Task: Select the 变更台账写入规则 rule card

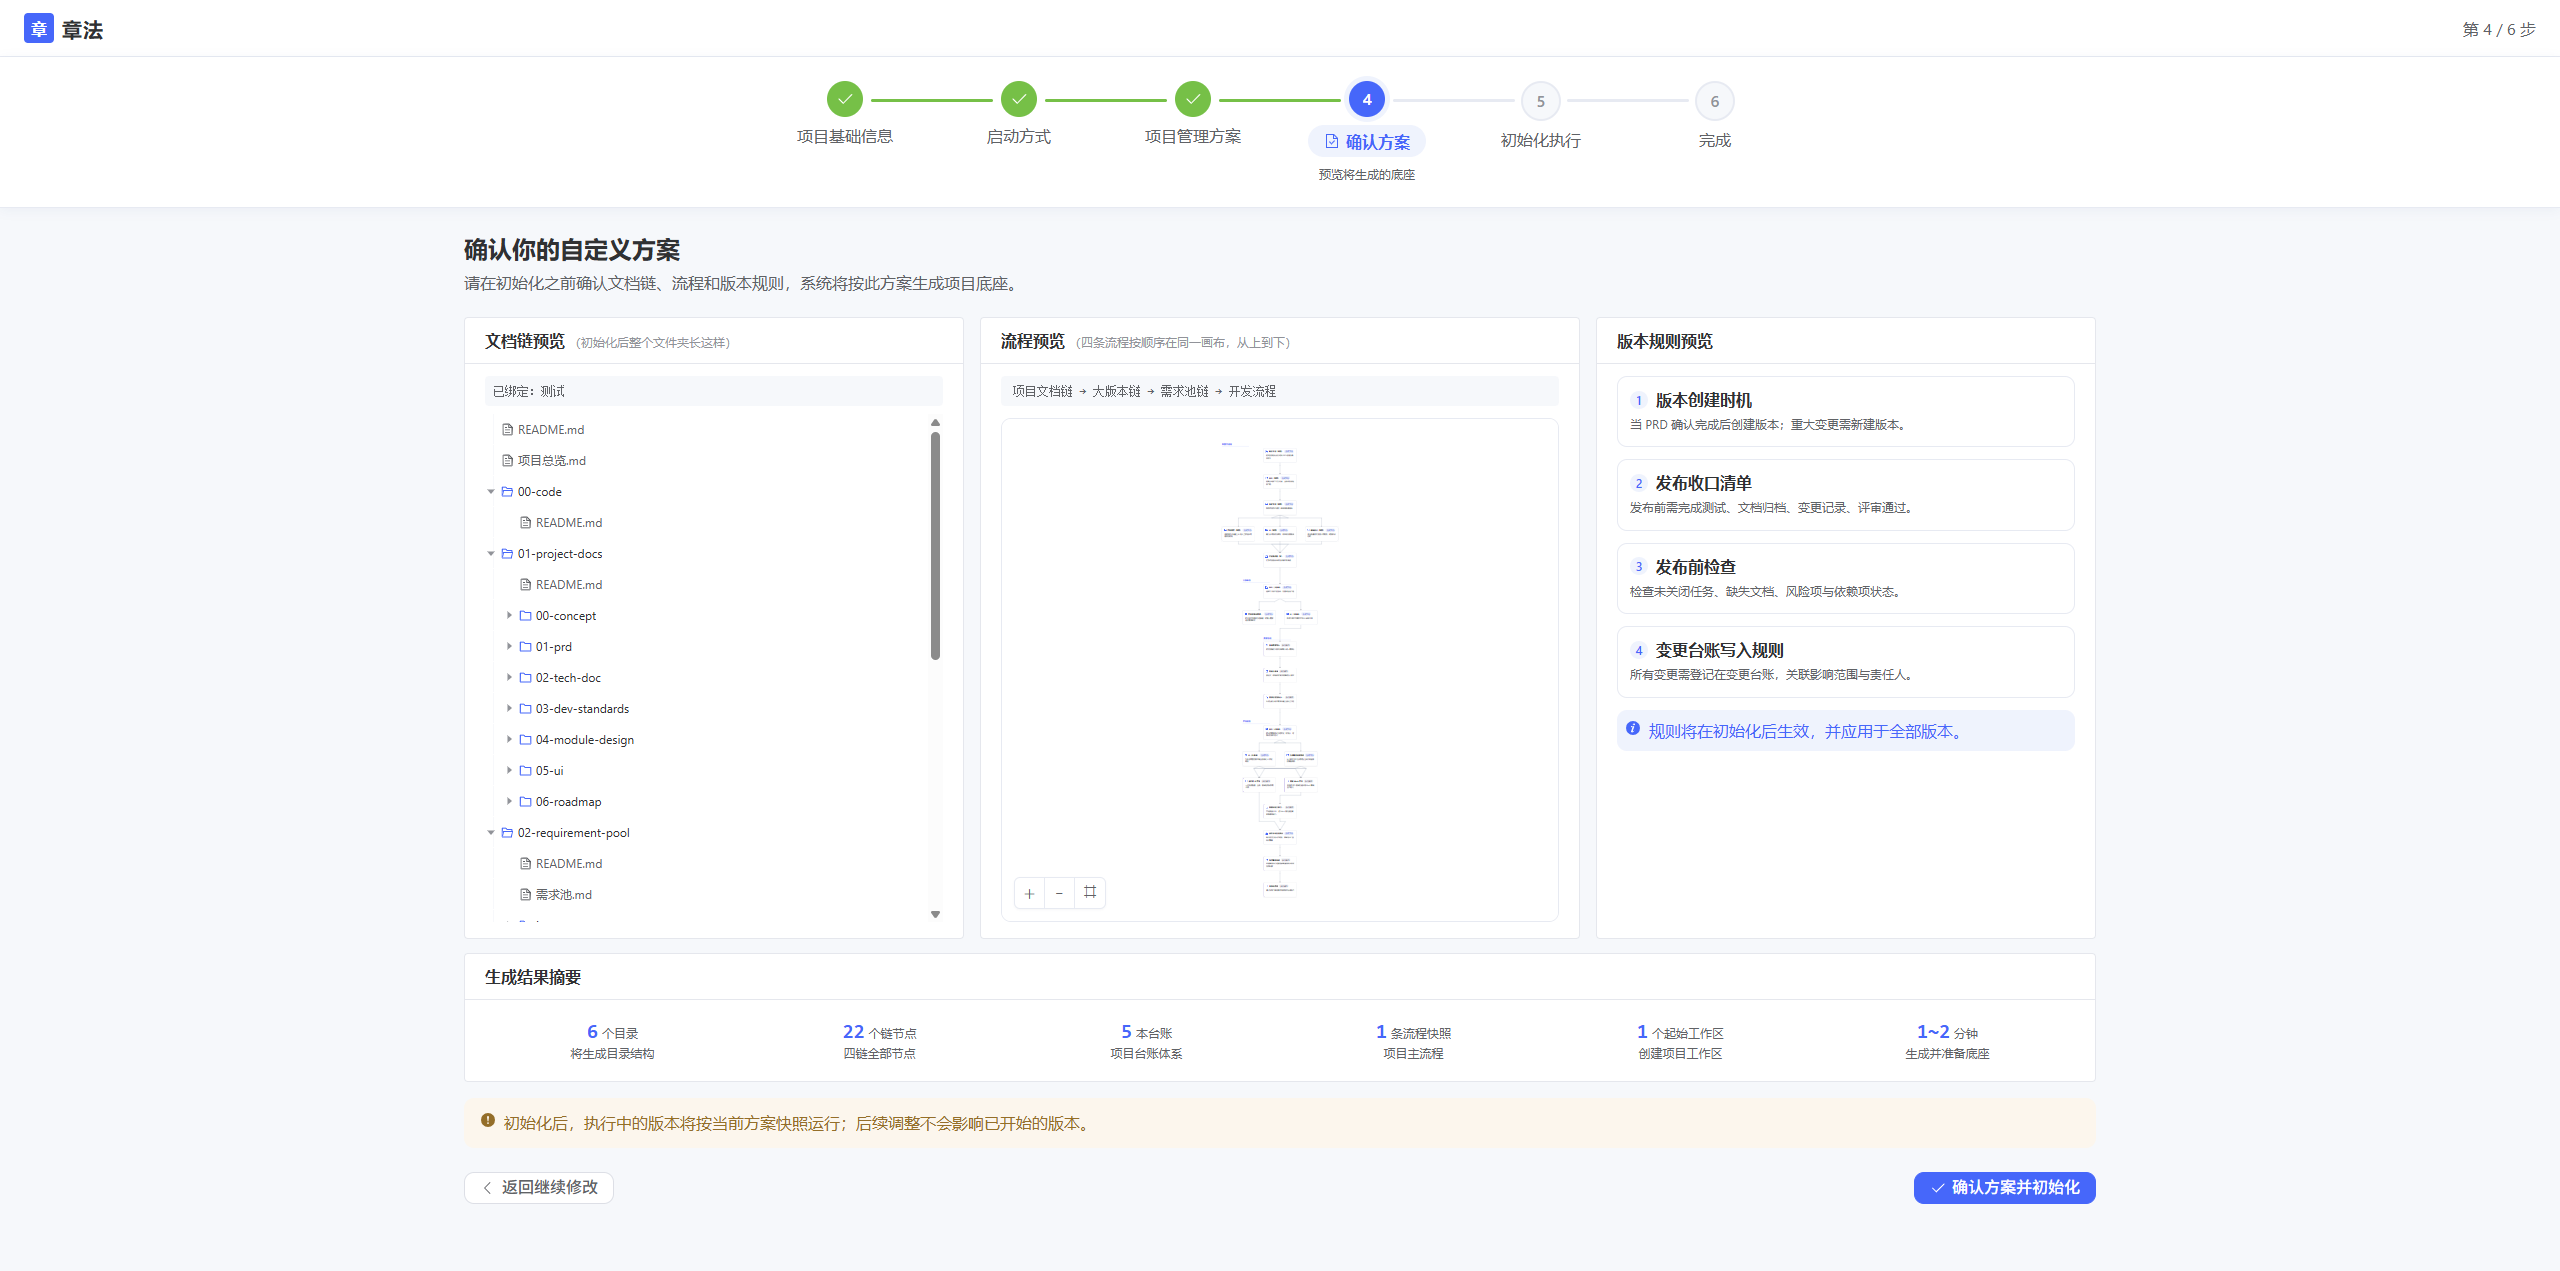Action: click(x=1845, y=662)
